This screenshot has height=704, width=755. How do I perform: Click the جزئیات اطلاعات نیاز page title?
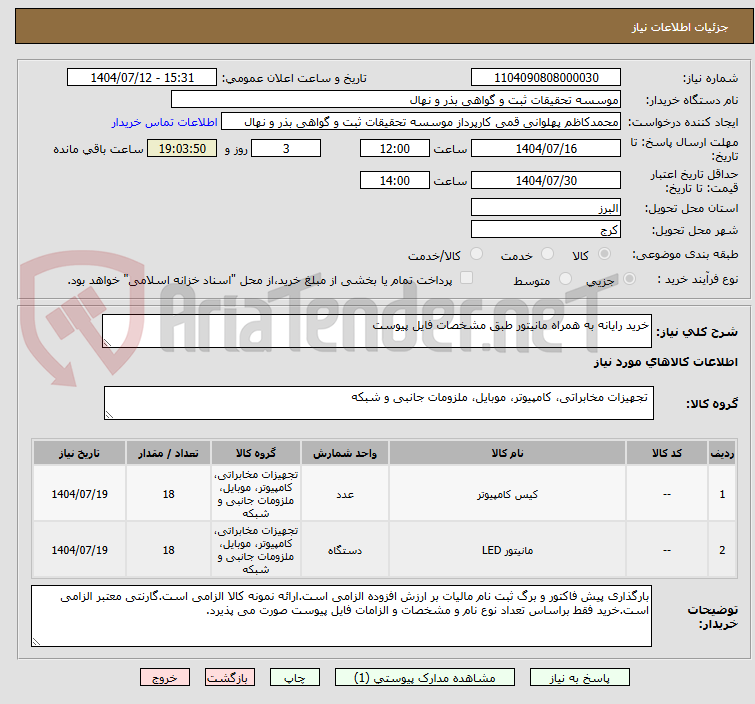click(680, 27)
